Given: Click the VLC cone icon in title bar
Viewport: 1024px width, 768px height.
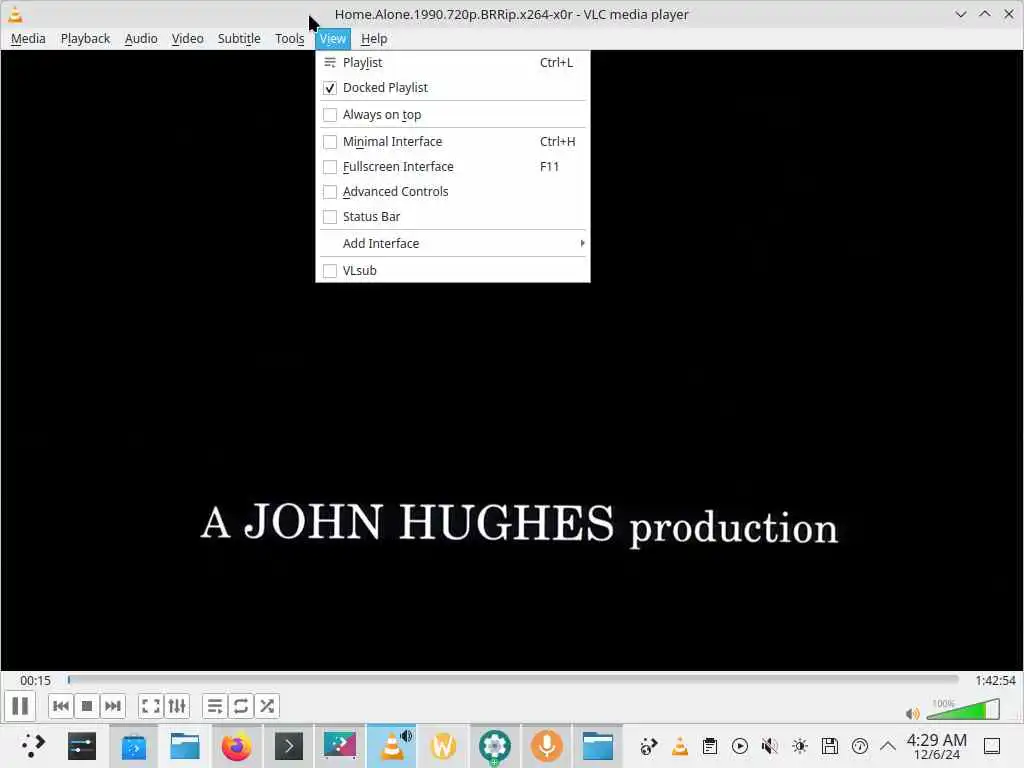Looking at the screenshot, I should pos(15,14).
